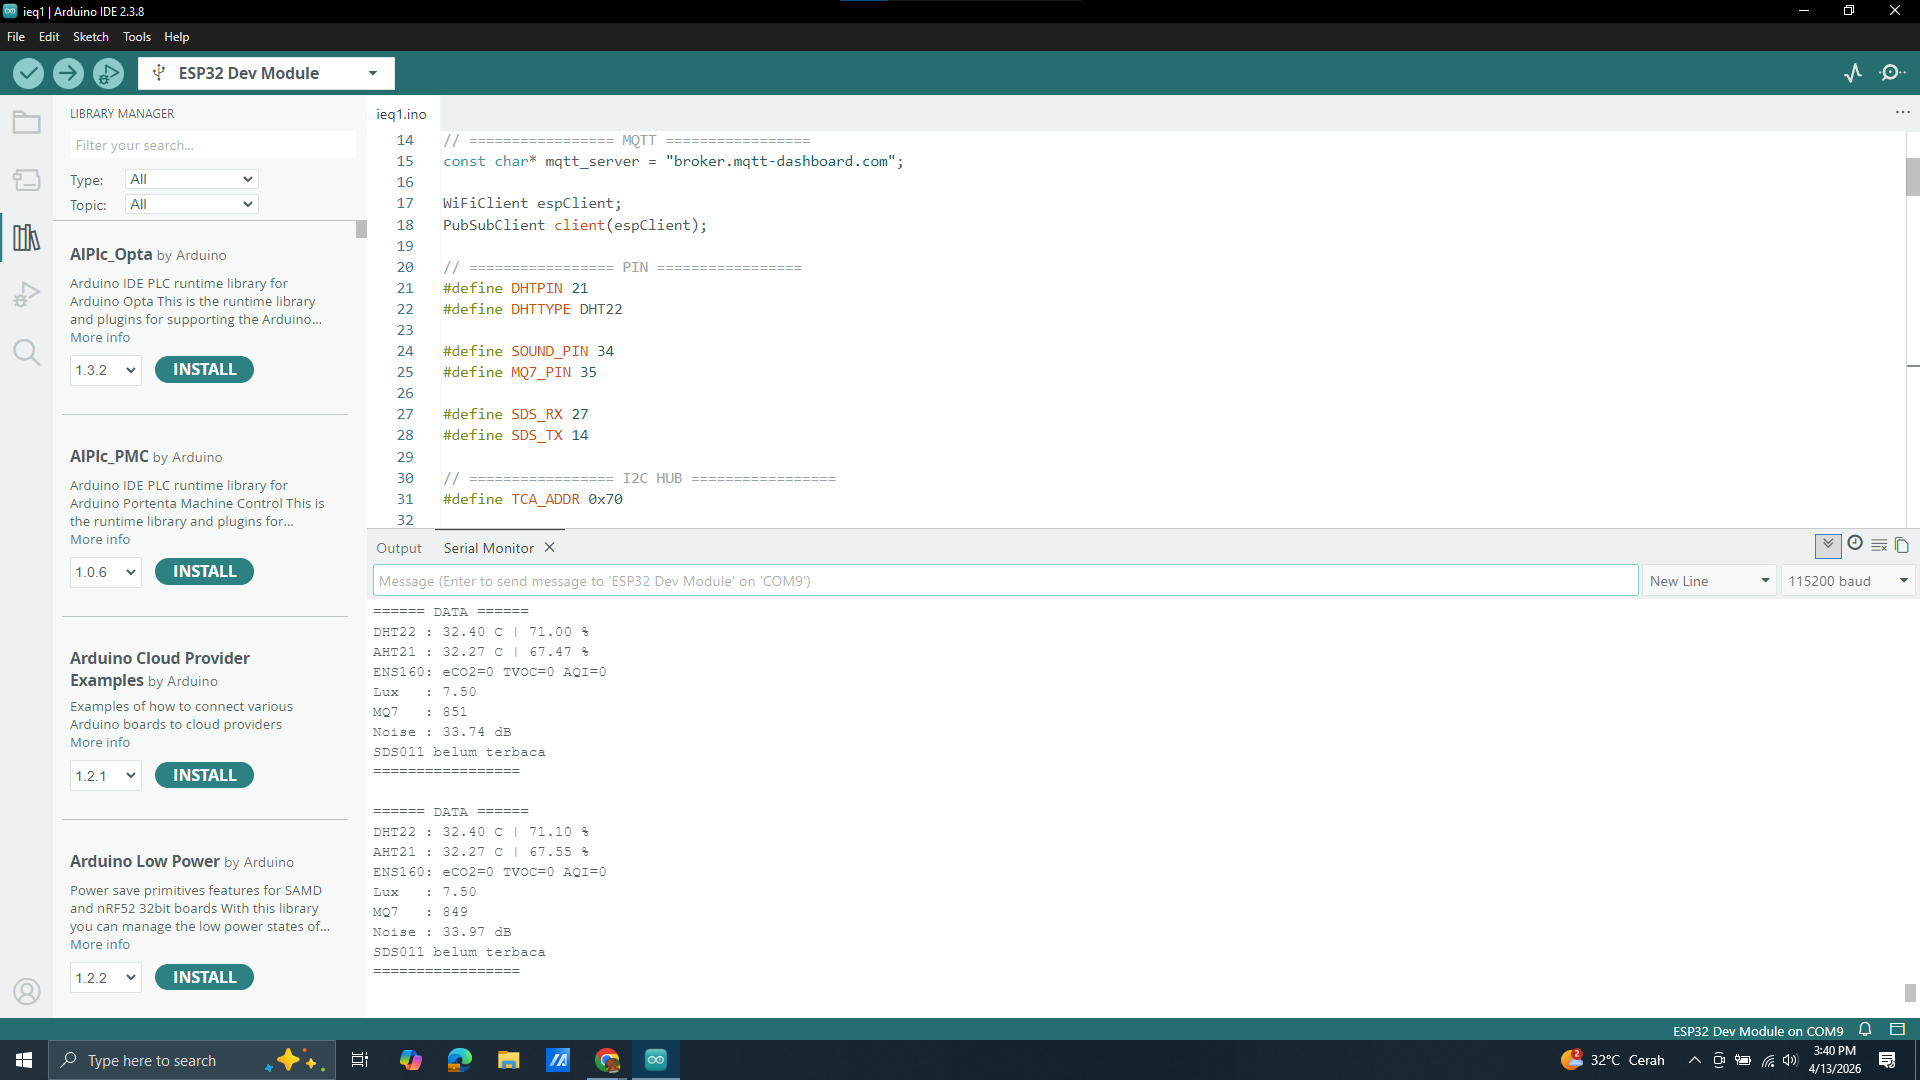
Task: Open the Tools menu
Action: coord(137,37)
